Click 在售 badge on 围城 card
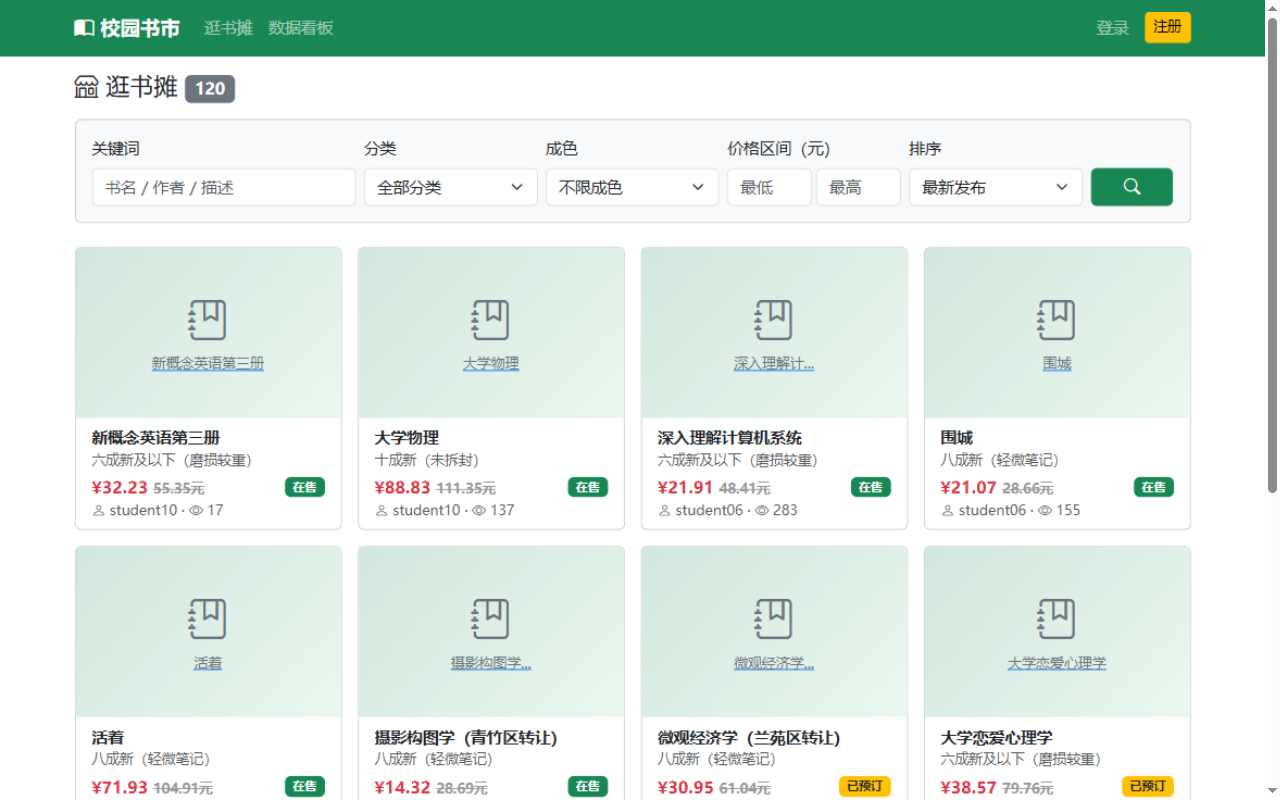Viewport: 1280px width, 800px height. coord(1154,487)
